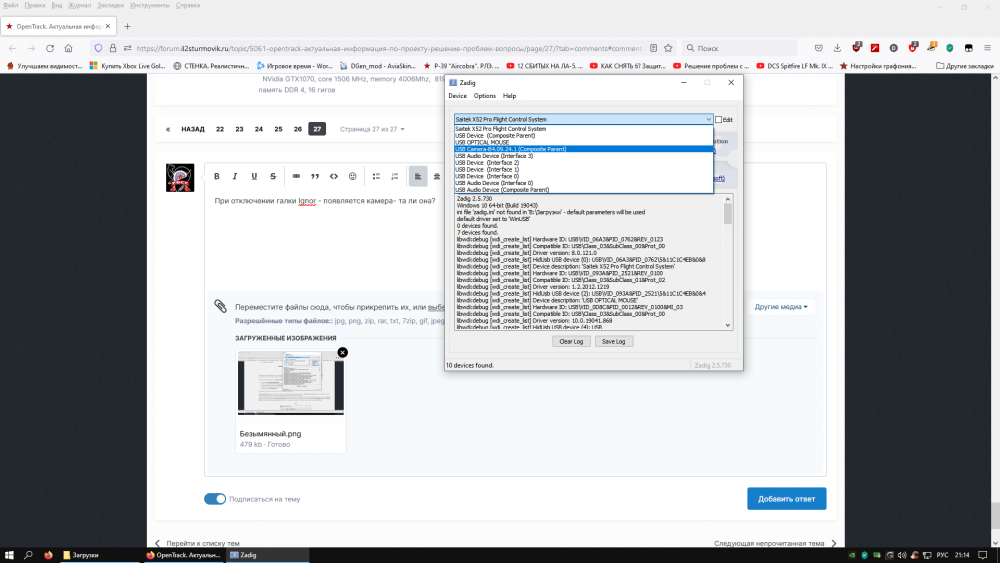Open Reader View in the address bar

tap(654, 48)
